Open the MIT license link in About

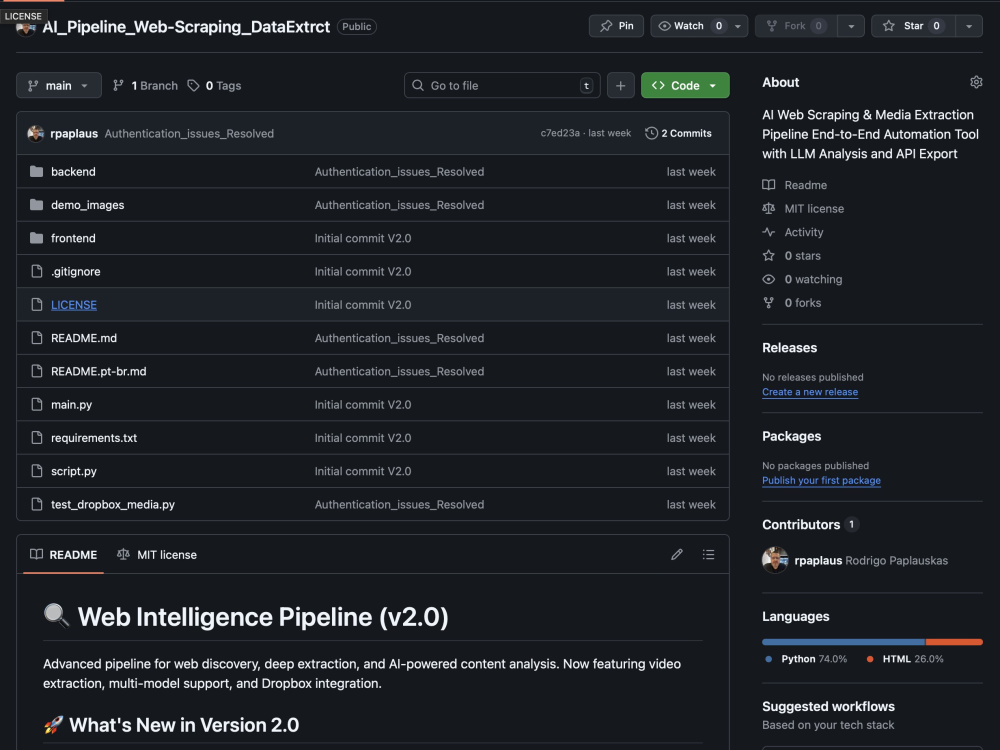click(x=803, y=209)
